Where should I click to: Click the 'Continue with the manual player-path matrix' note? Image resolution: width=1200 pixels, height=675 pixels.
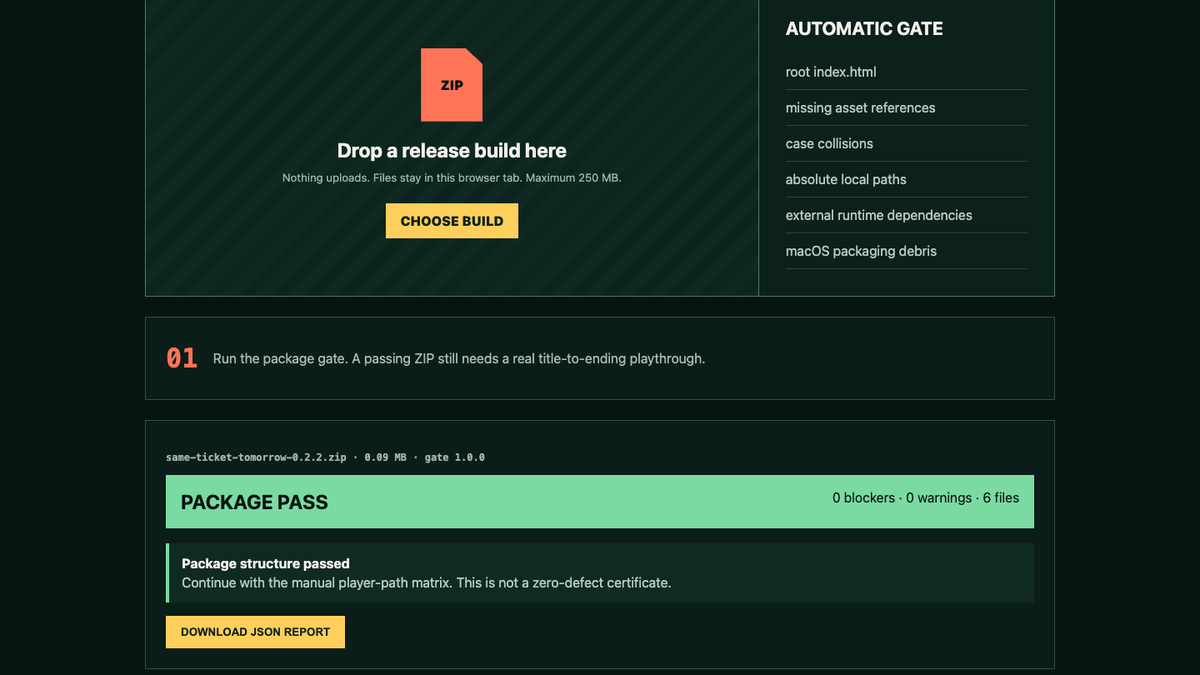[x=426, y=582]
